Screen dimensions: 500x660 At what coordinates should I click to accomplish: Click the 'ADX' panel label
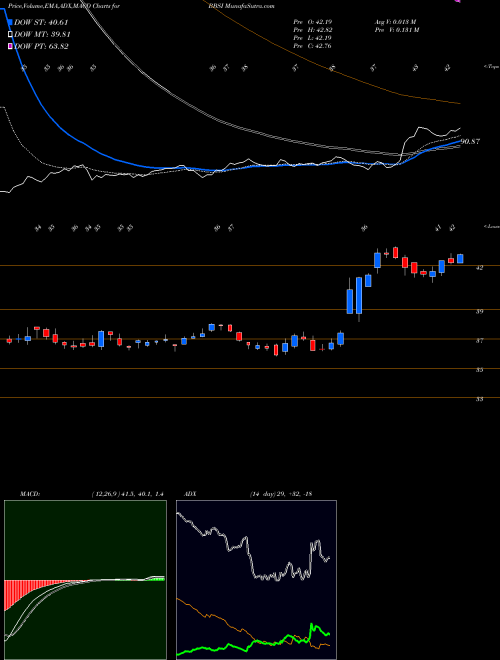(x=190, y=494)
